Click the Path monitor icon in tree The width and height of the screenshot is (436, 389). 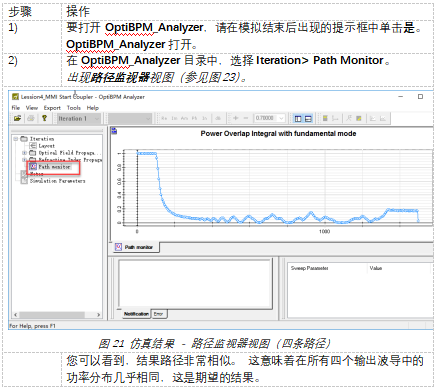pyautogui.click(x=33, y=166)
